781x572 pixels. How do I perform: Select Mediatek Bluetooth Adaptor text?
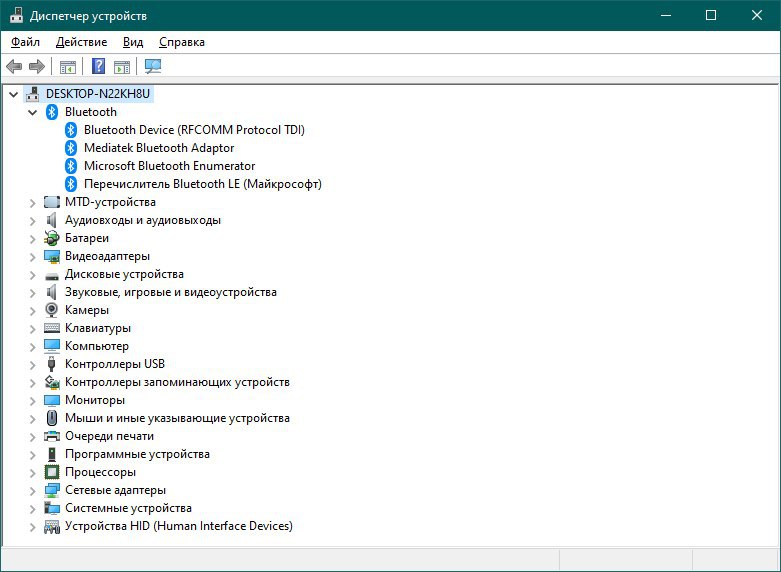pos(159,147)
